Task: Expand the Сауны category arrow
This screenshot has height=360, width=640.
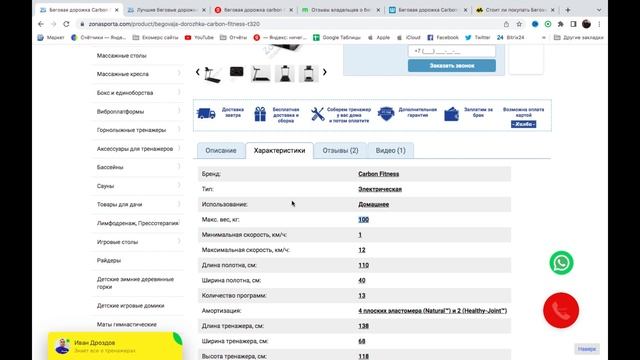Action: click(x=179, y=185)
